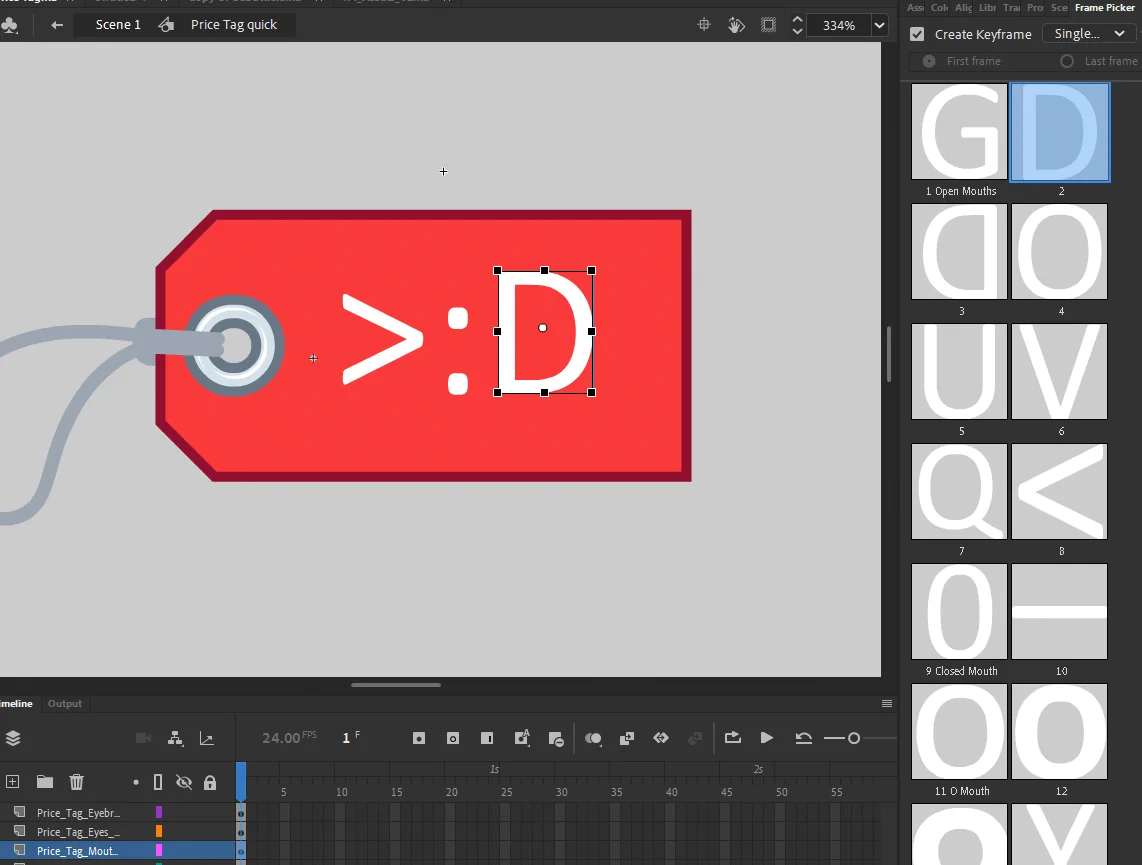Step back one frame with curved arrow
Image resolution: width=1142 pixels, height=865 pixels.
click(x=803, y=738)
